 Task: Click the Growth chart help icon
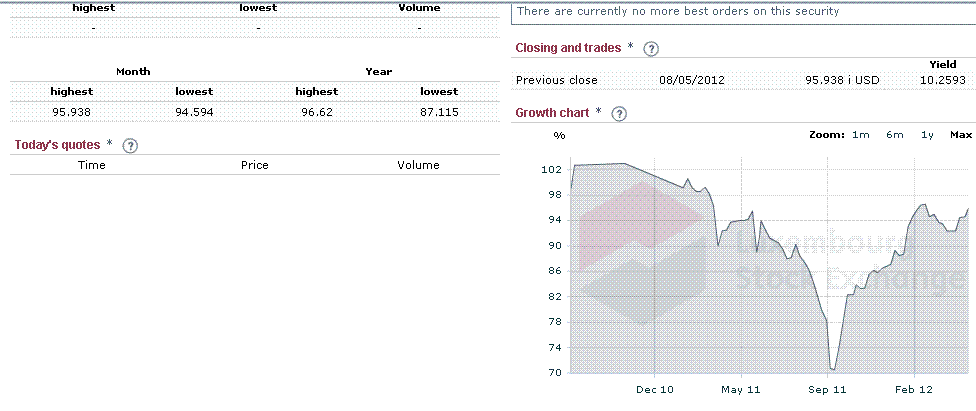click(x=619, y=113)
